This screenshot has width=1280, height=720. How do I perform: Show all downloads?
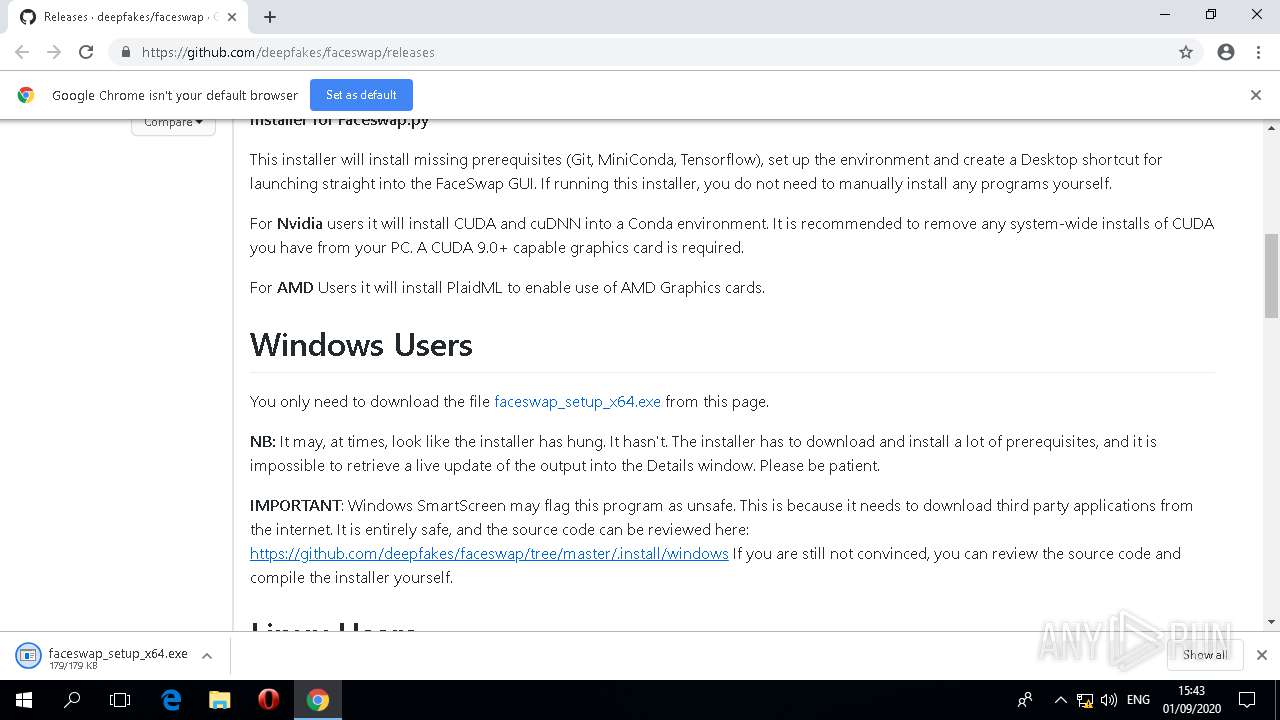click(1204, 655)
